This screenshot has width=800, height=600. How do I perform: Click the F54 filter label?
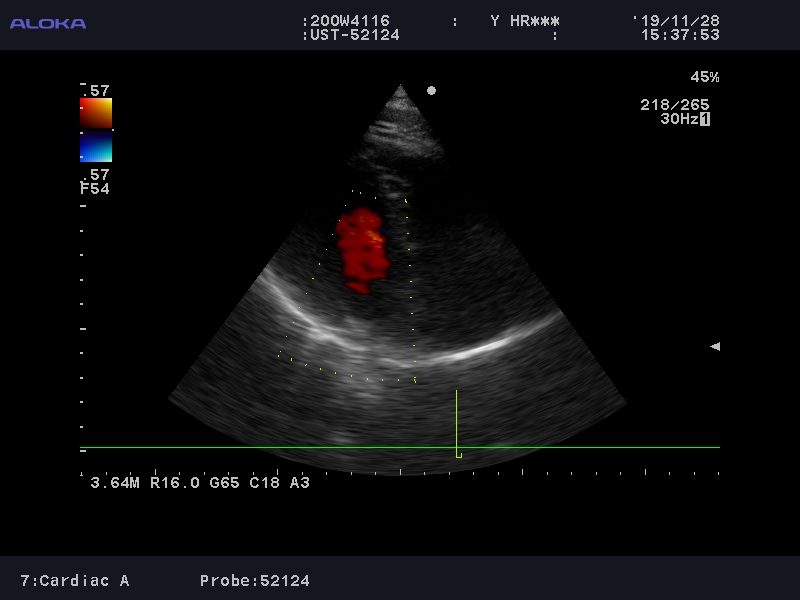[95, 188]
